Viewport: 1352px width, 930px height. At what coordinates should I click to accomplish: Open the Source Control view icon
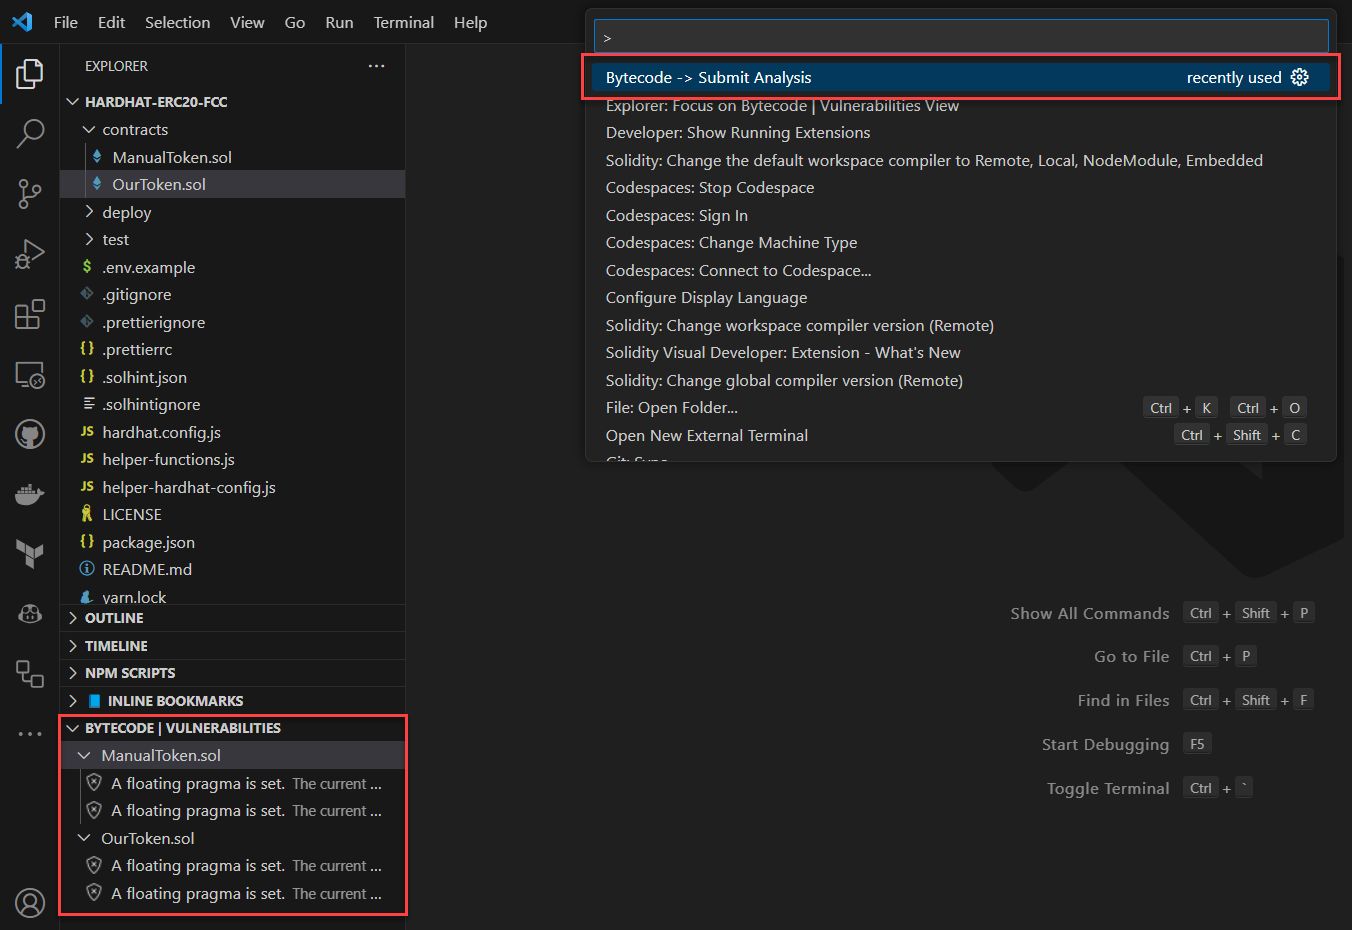[x=30, y=194]
